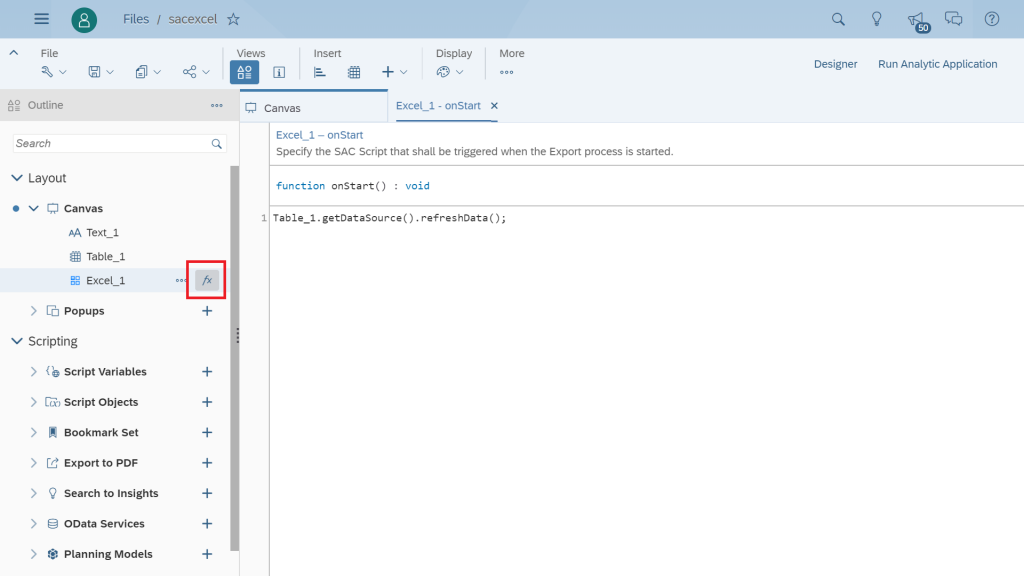Open Excel_1 script editor fx button
The width and height of the screenshot is (1024, 576).
coord(207,281)
